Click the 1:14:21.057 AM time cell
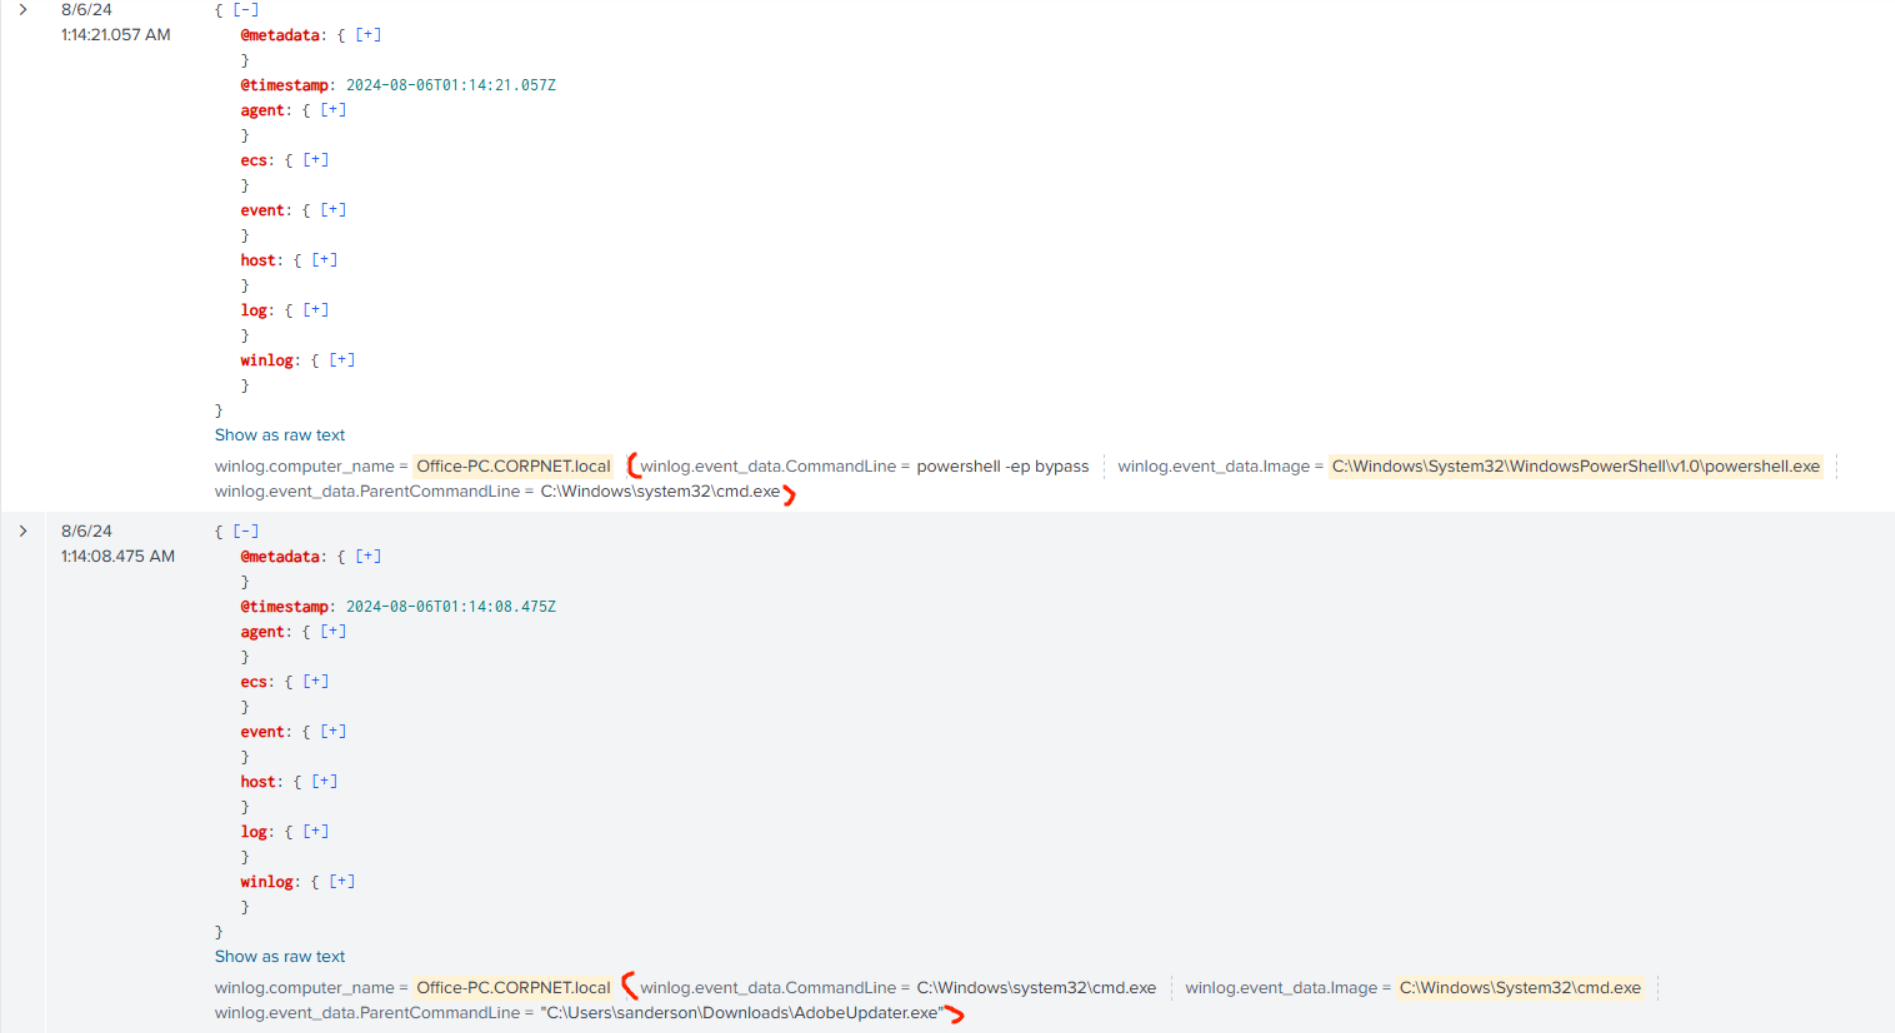 pyautogui.click(x=116, y=35)
